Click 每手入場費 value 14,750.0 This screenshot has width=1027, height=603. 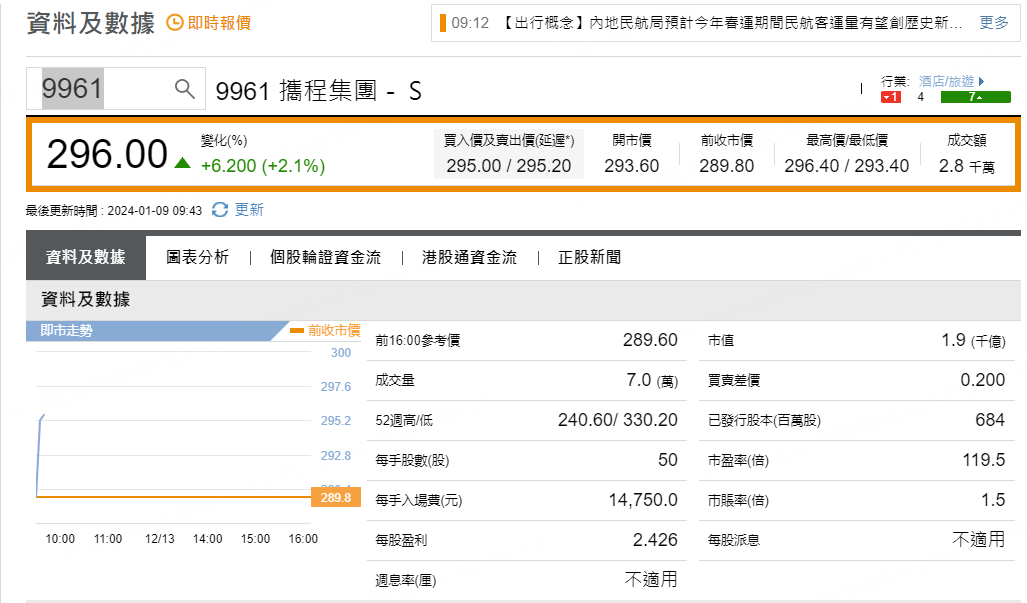pyautogui.click(x=643, y=500)
